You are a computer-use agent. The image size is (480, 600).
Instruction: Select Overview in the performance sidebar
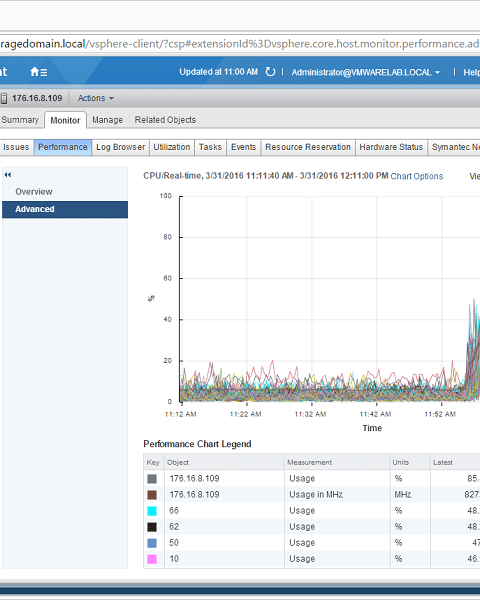(65, 192)
